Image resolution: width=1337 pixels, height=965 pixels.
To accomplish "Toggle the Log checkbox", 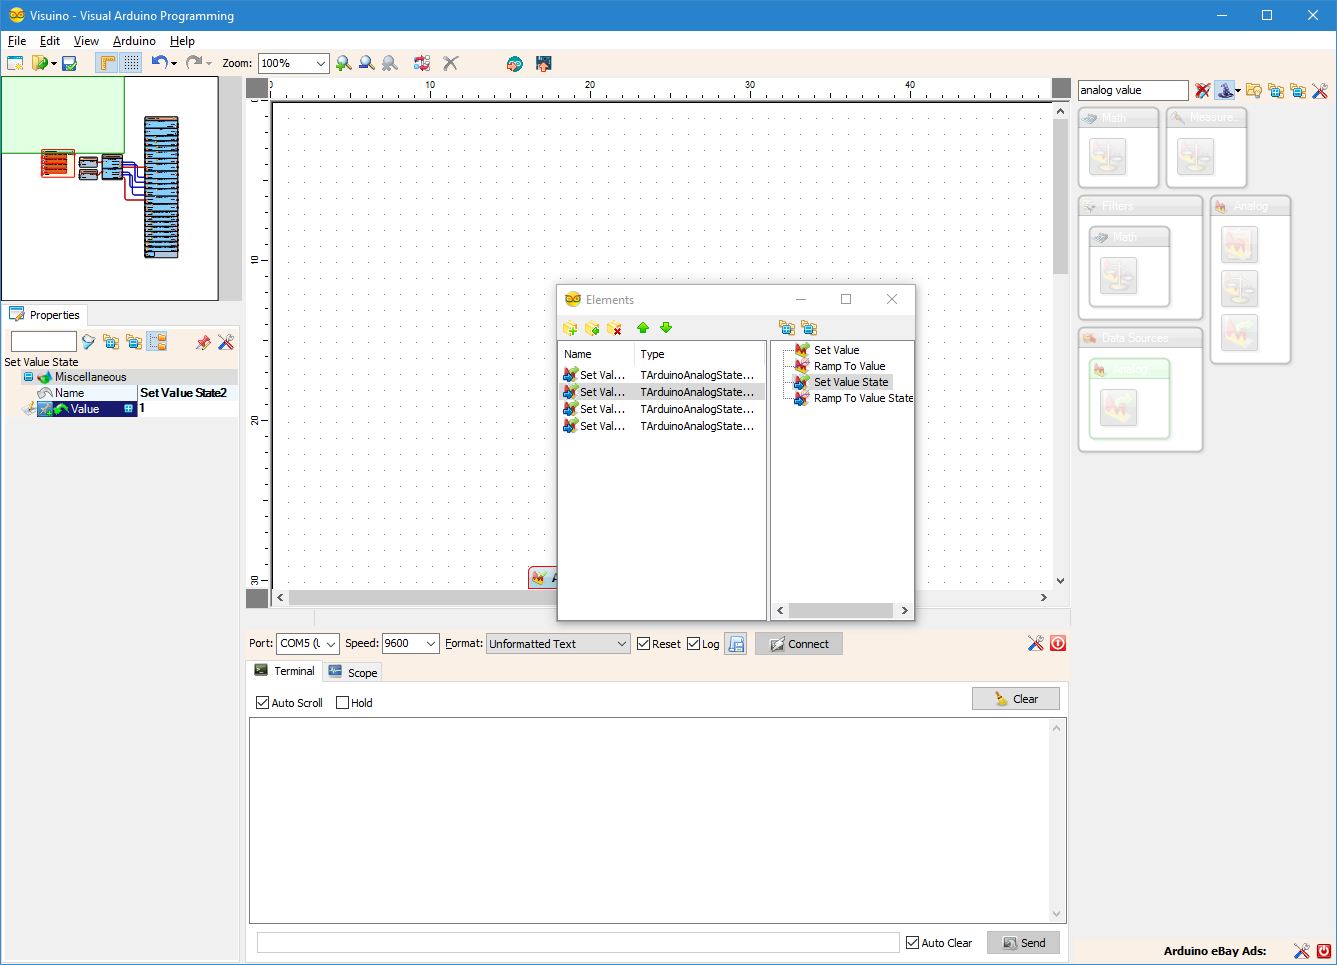I will click(x=693, y=644).
